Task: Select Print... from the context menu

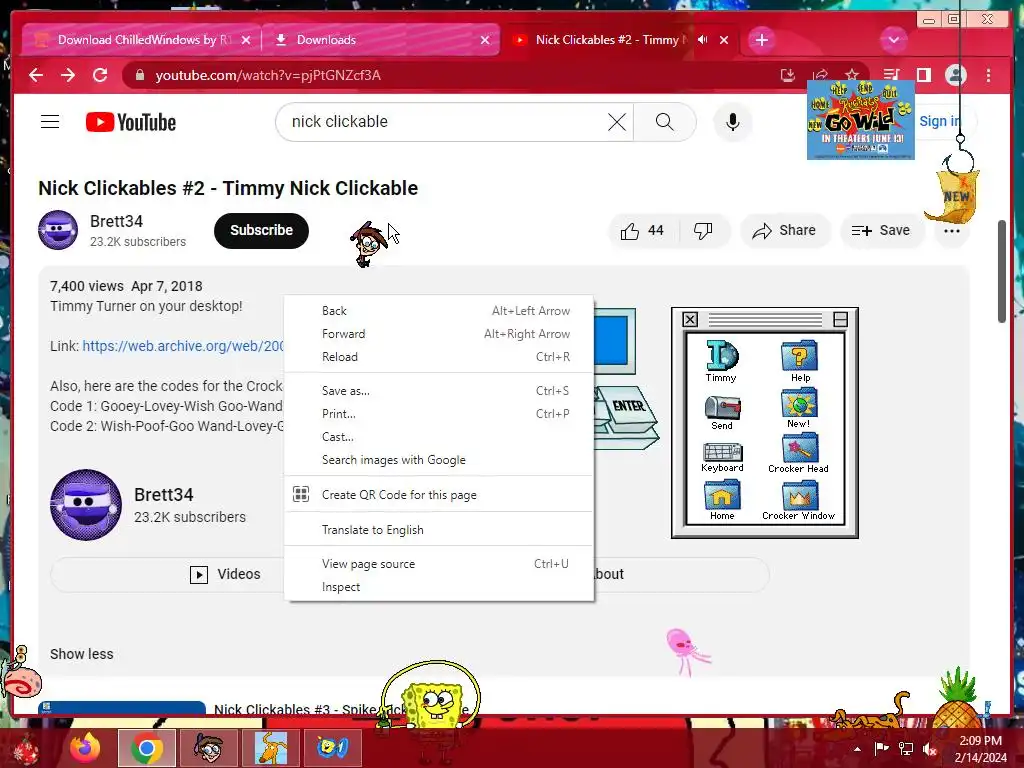Action: click(x=438, y=413)
